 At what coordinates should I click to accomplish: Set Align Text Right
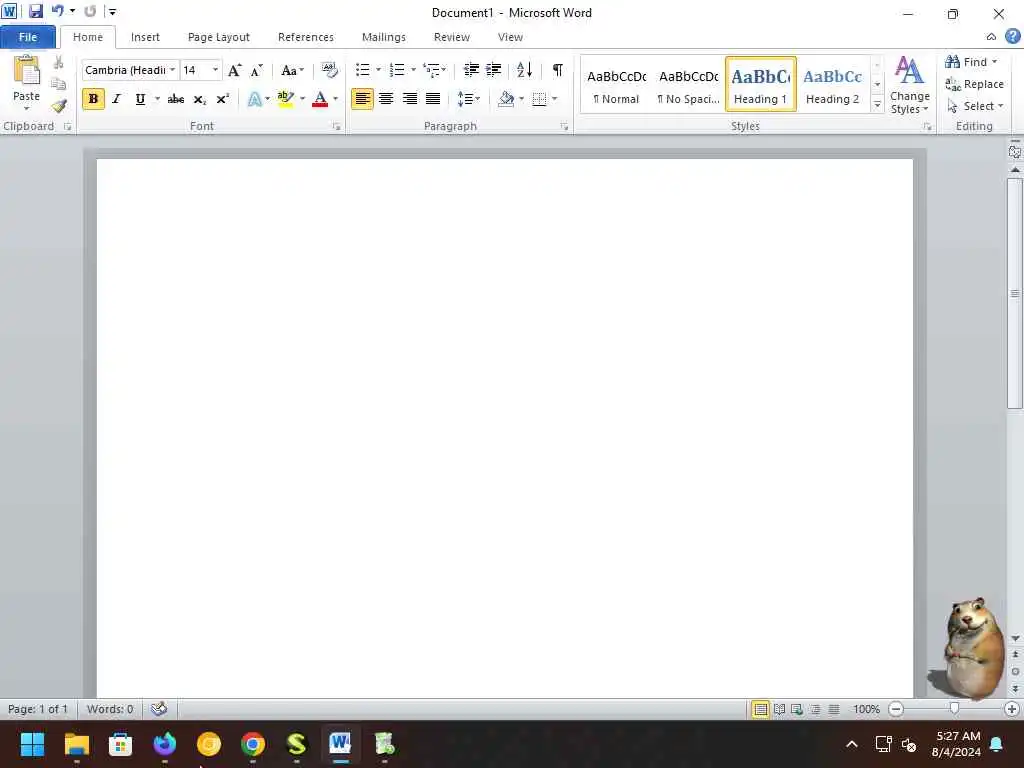(409, 99)
